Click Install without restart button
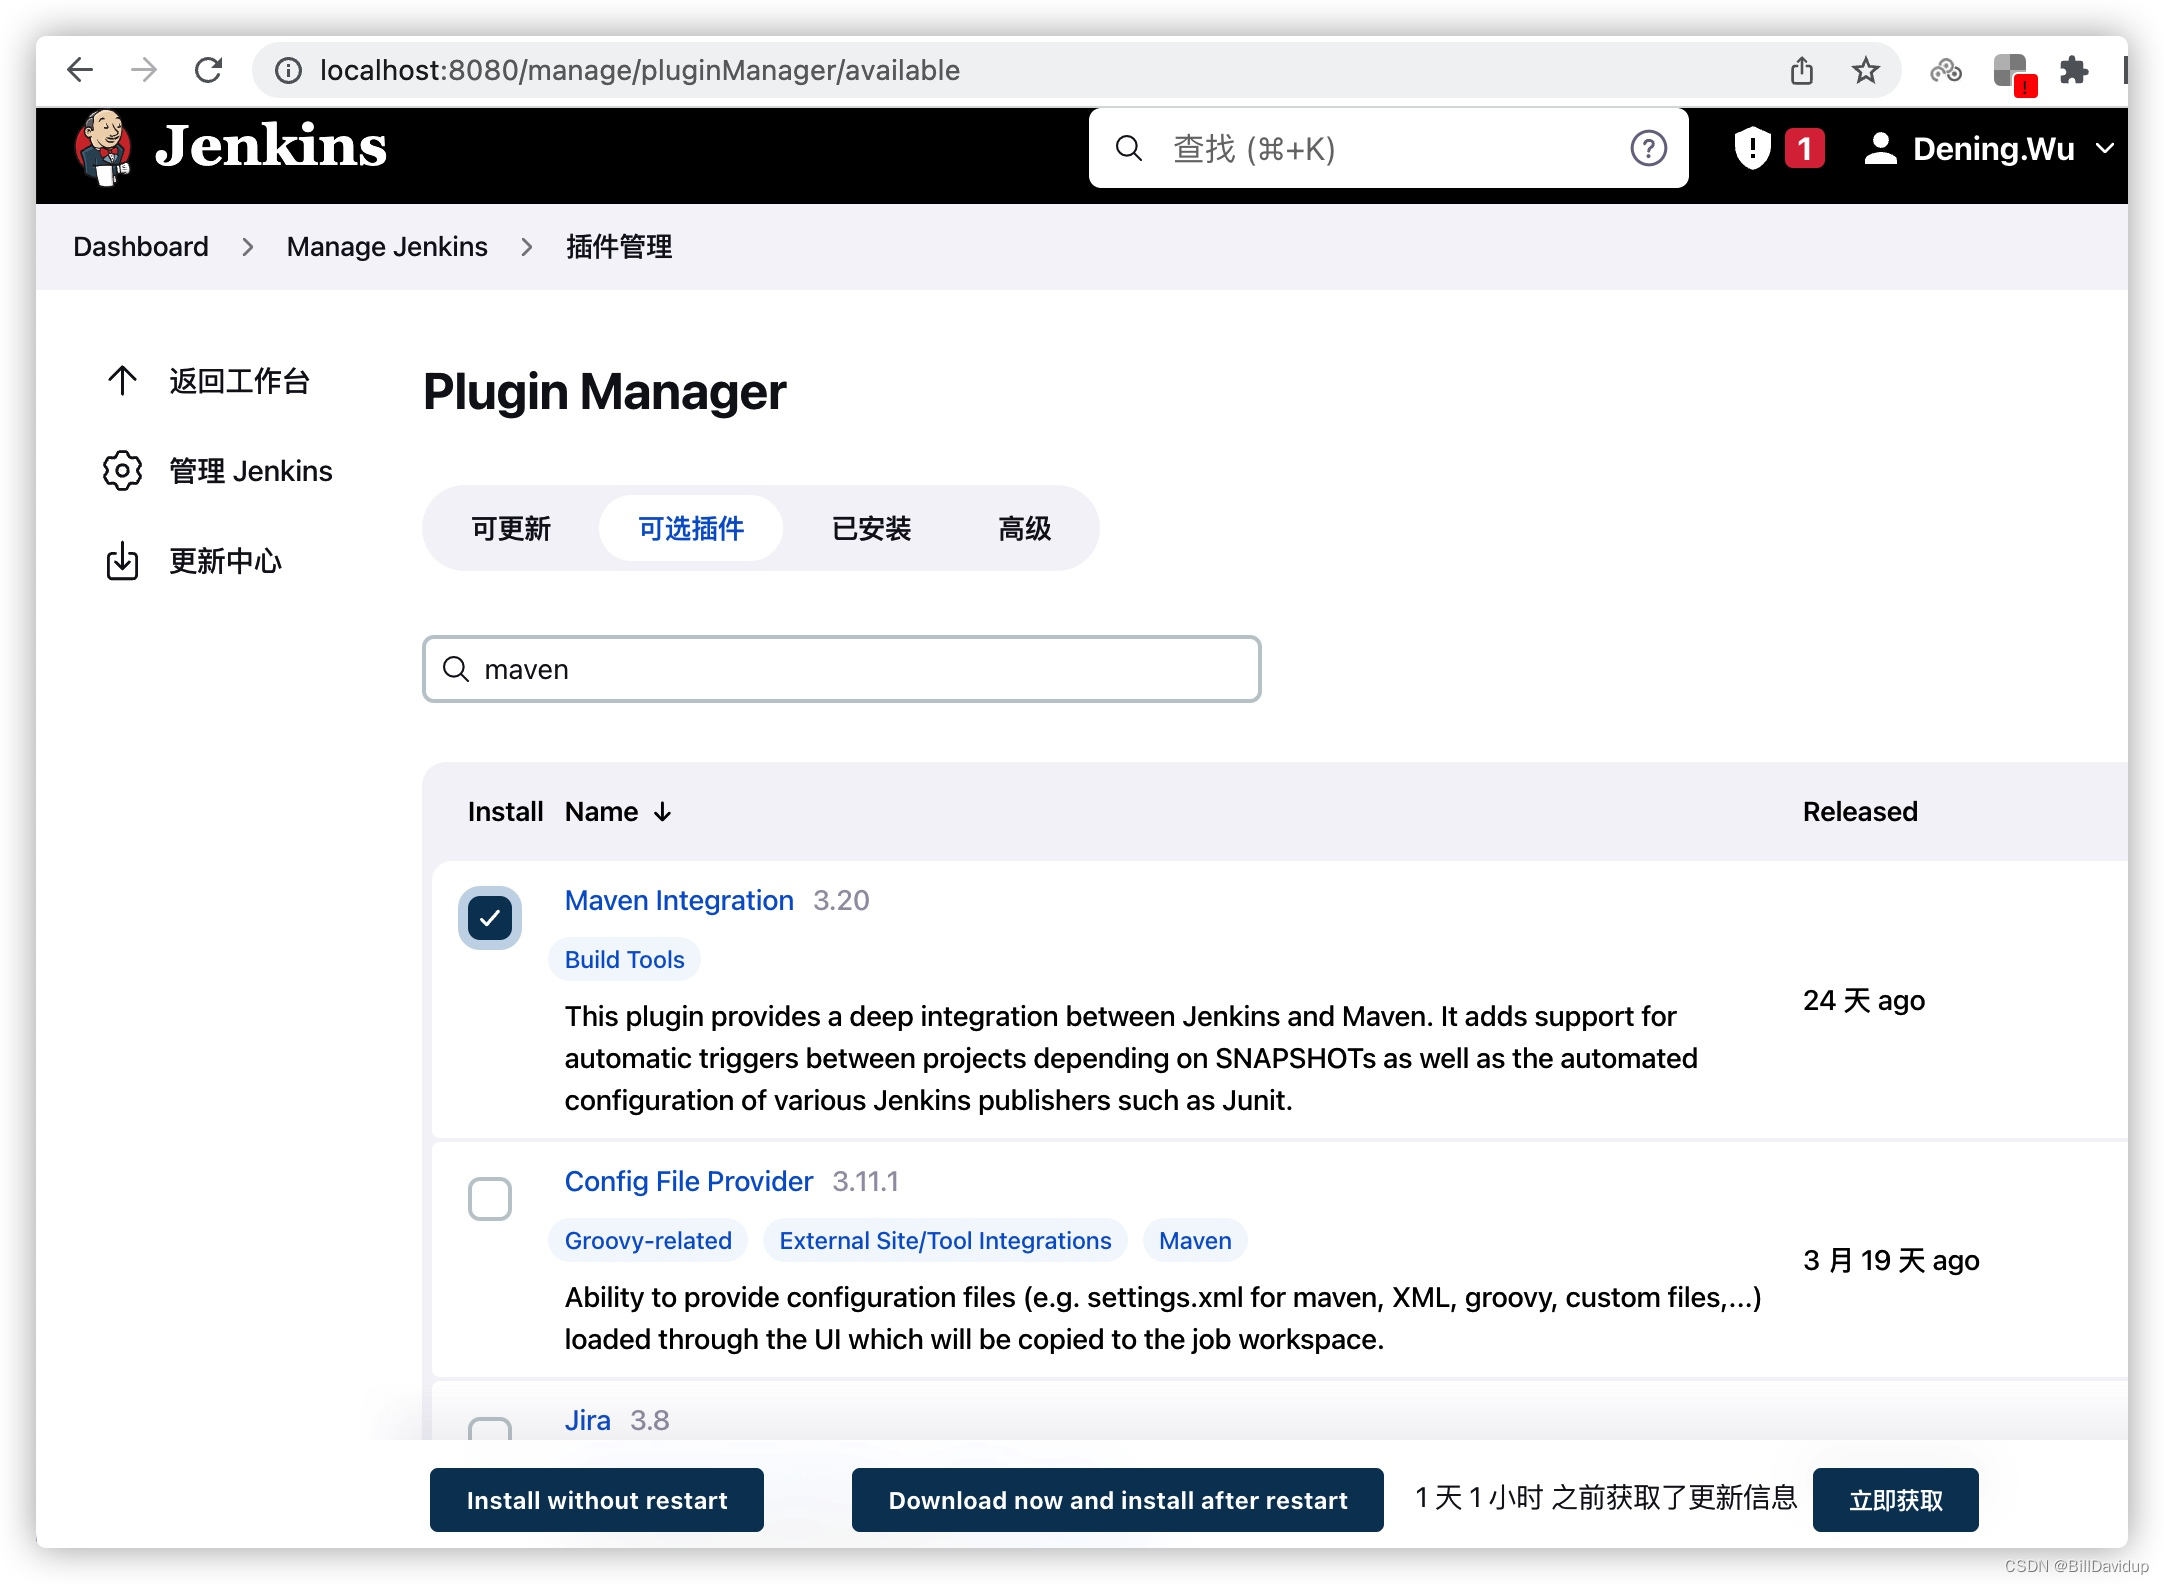The image size is (2164, 1584). [x=597, y=1500]
